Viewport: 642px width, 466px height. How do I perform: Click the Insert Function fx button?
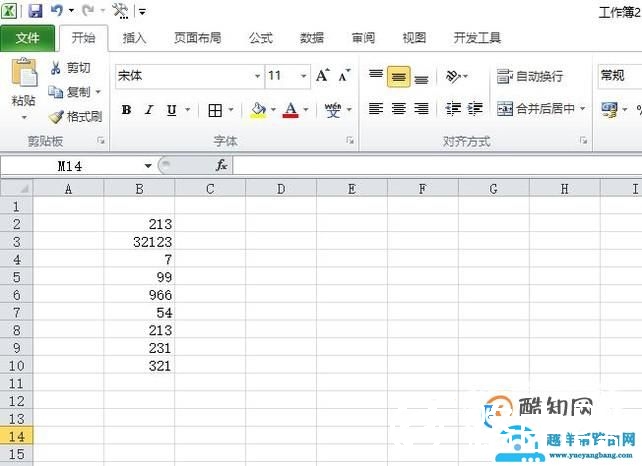click(222, 165)
